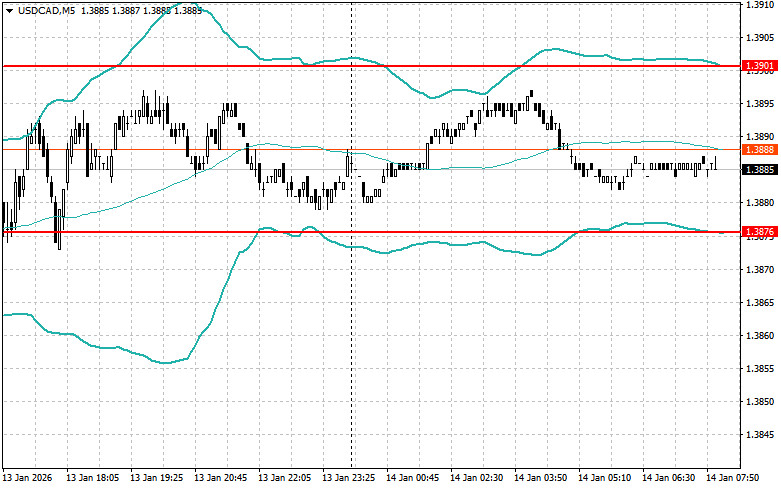
Task: Click the 1.3880 price scale value
Action: pyautogui.click(x=760, y=203)
